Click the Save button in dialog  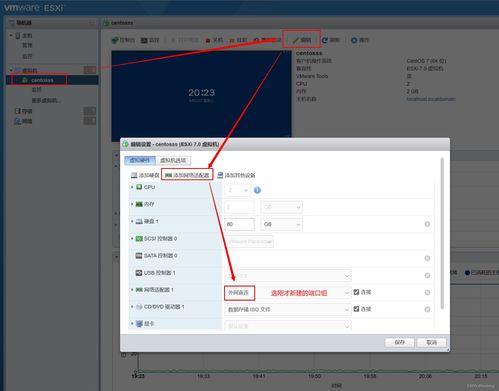(x=399, y=342)
